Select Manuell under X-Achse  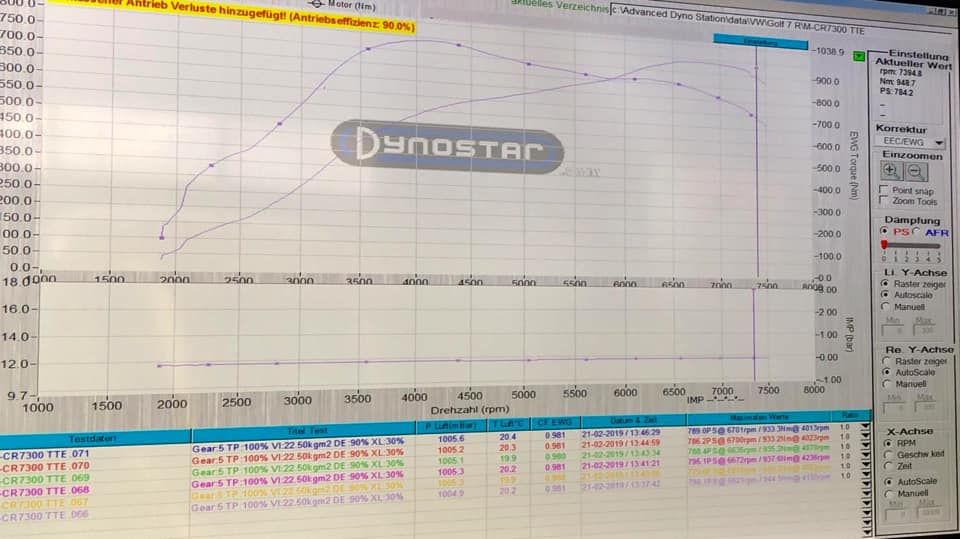point(889,493)
